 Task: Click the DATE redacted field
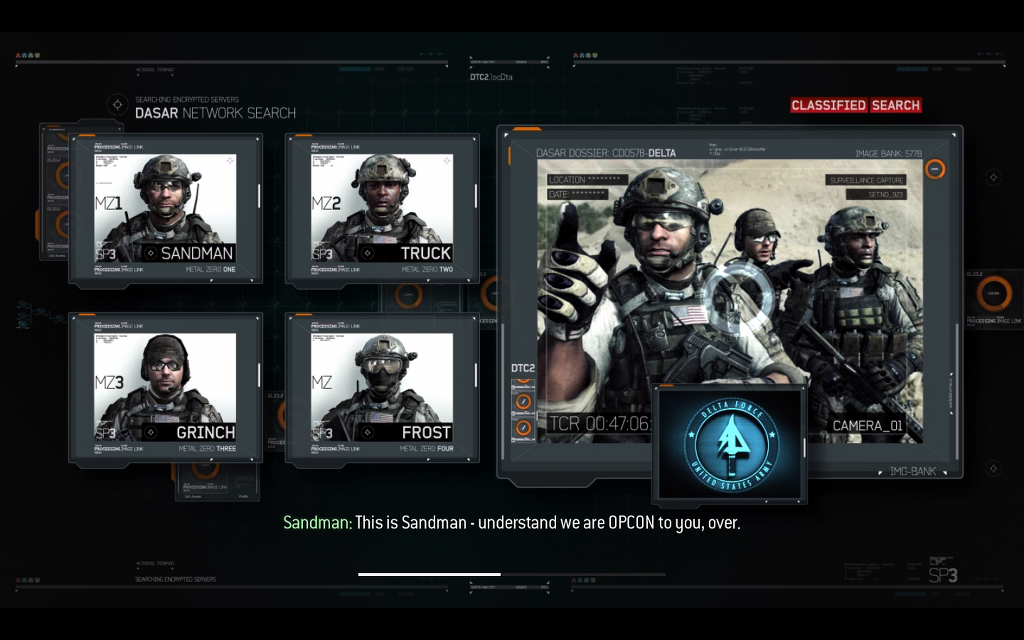[x=577, y=195]
